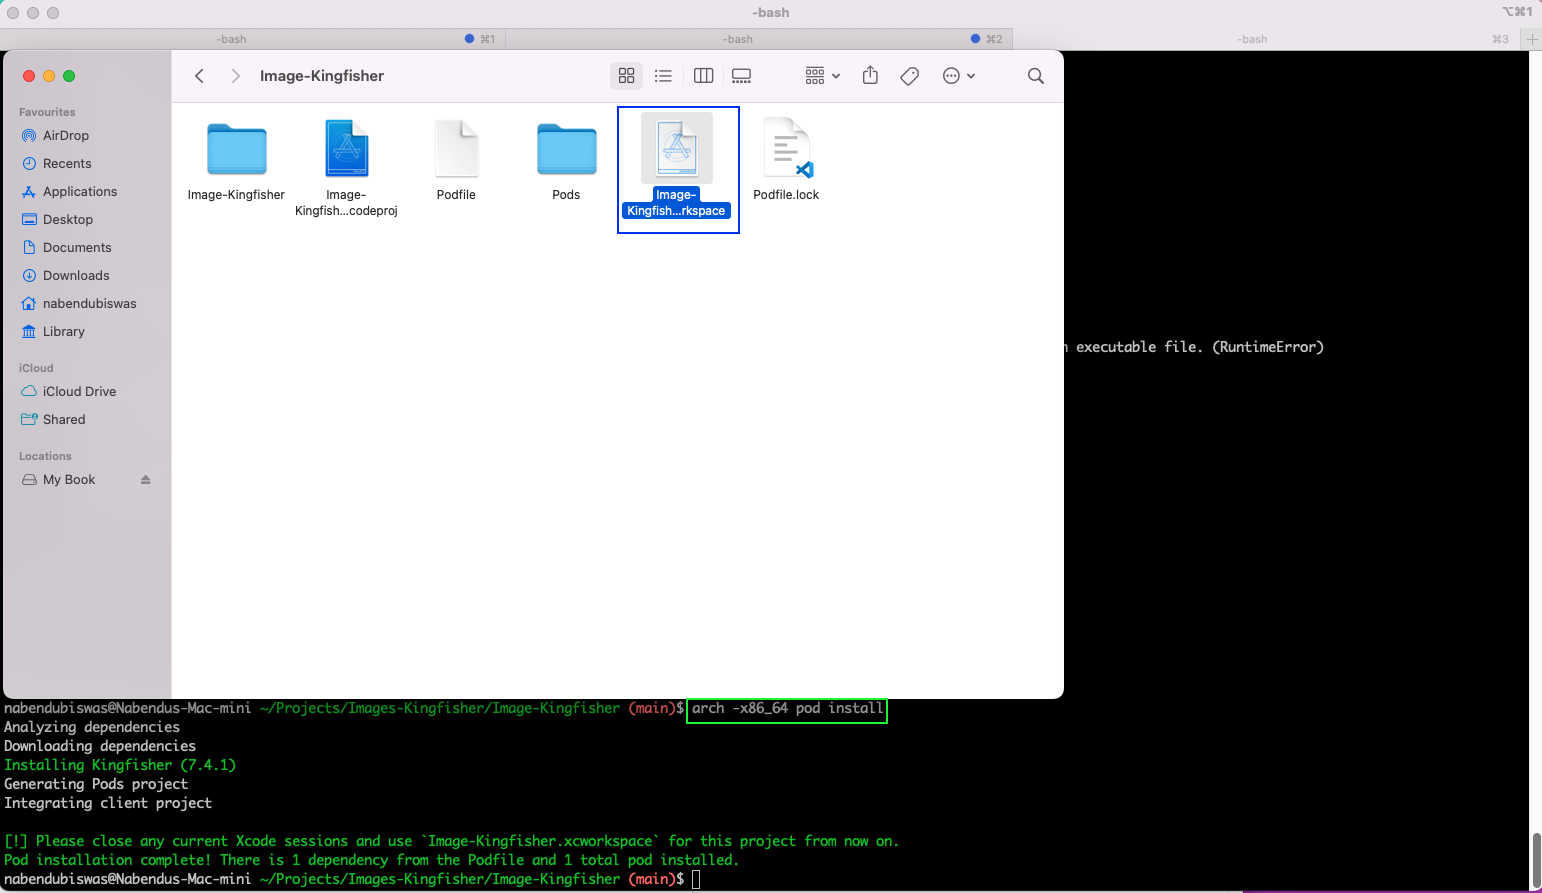The width and height of the screenshot is (1542, 893).
Task: Add a new terminal tab with plus
Action: tap(1531, 39)
